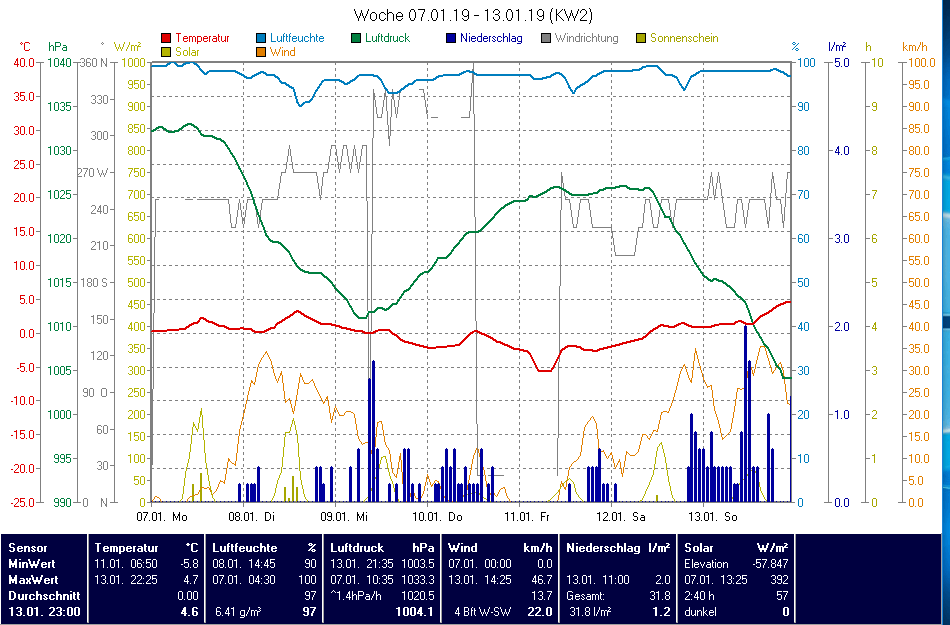The height and width of the screenshot is (625, 950).
Task: Select the '10.01. Do' date label
Action: click(x=437, y=517)
